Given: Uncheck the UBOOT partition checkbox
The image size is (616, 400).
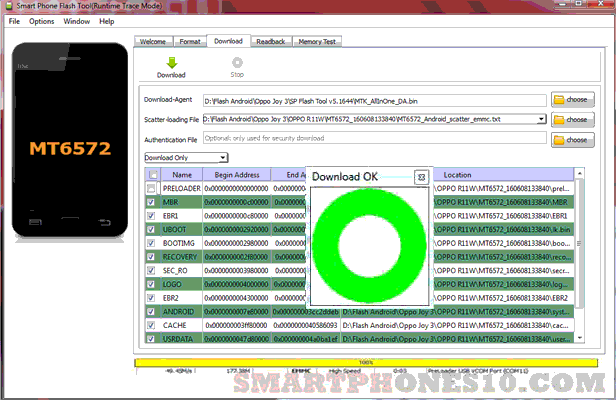Looking at the screenshot, I should (x=151, y=229).
